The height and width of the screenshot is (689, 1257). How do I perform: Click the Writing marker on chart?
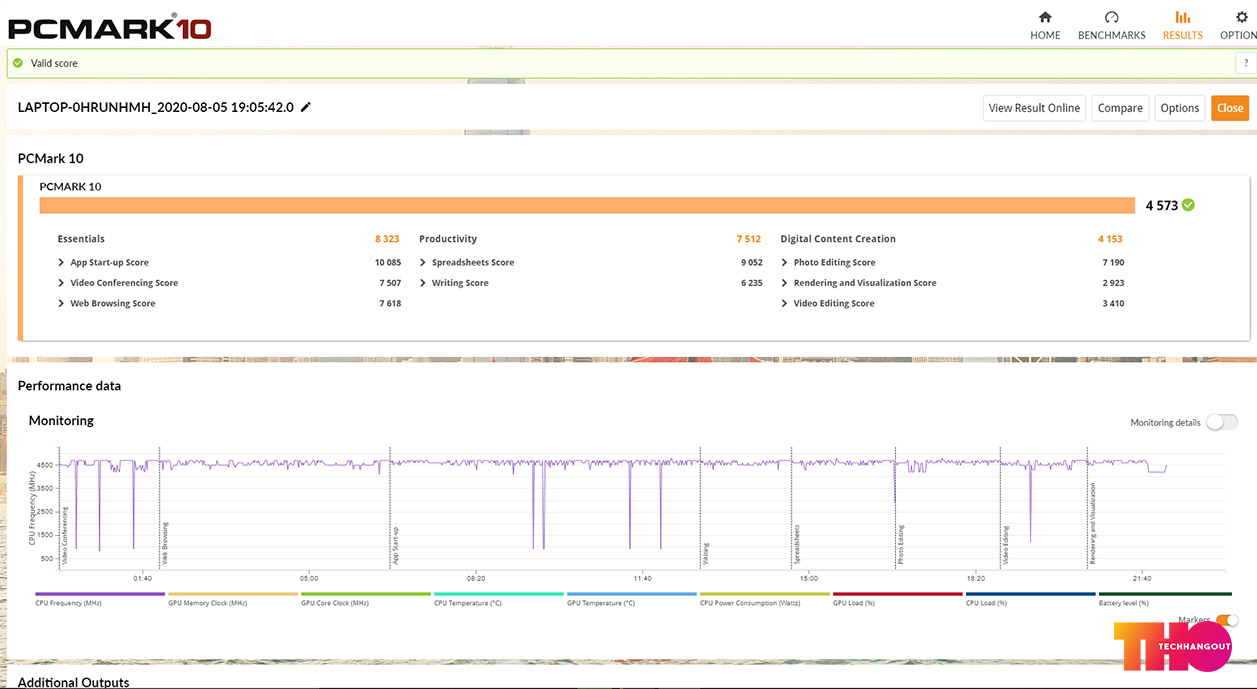[706, 555]
